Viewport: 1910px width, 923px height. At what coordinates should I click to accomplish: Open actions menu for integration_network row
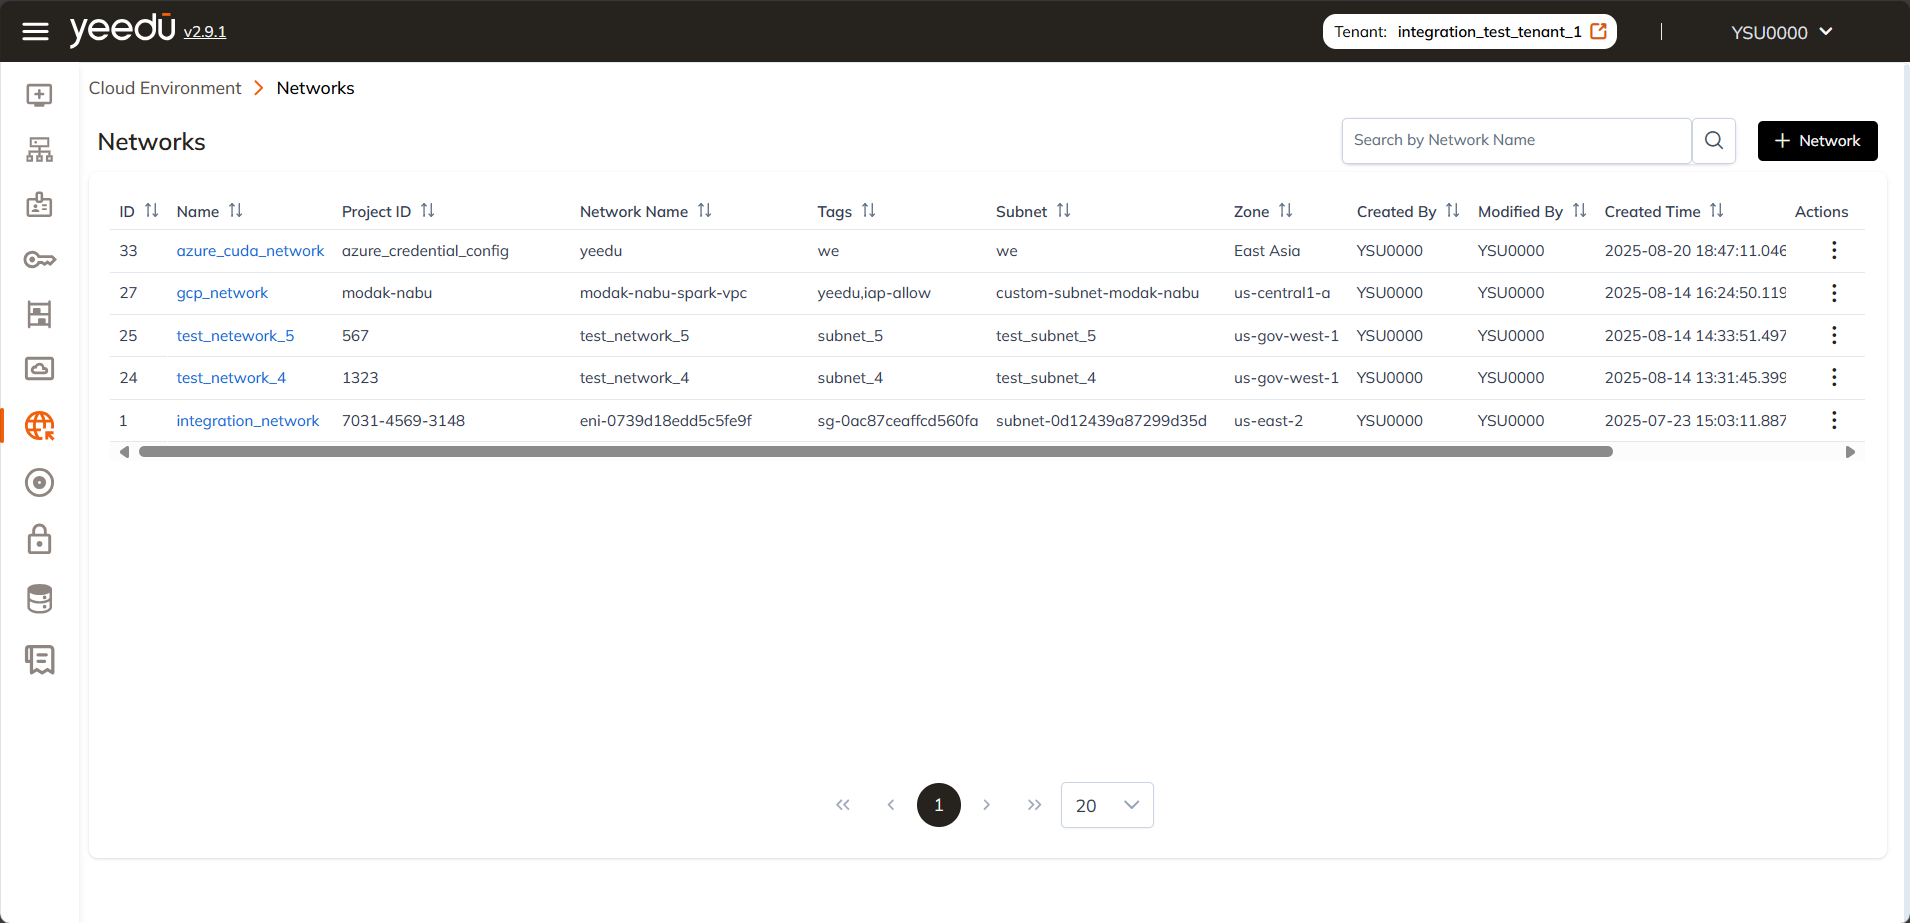(1833, 421)
